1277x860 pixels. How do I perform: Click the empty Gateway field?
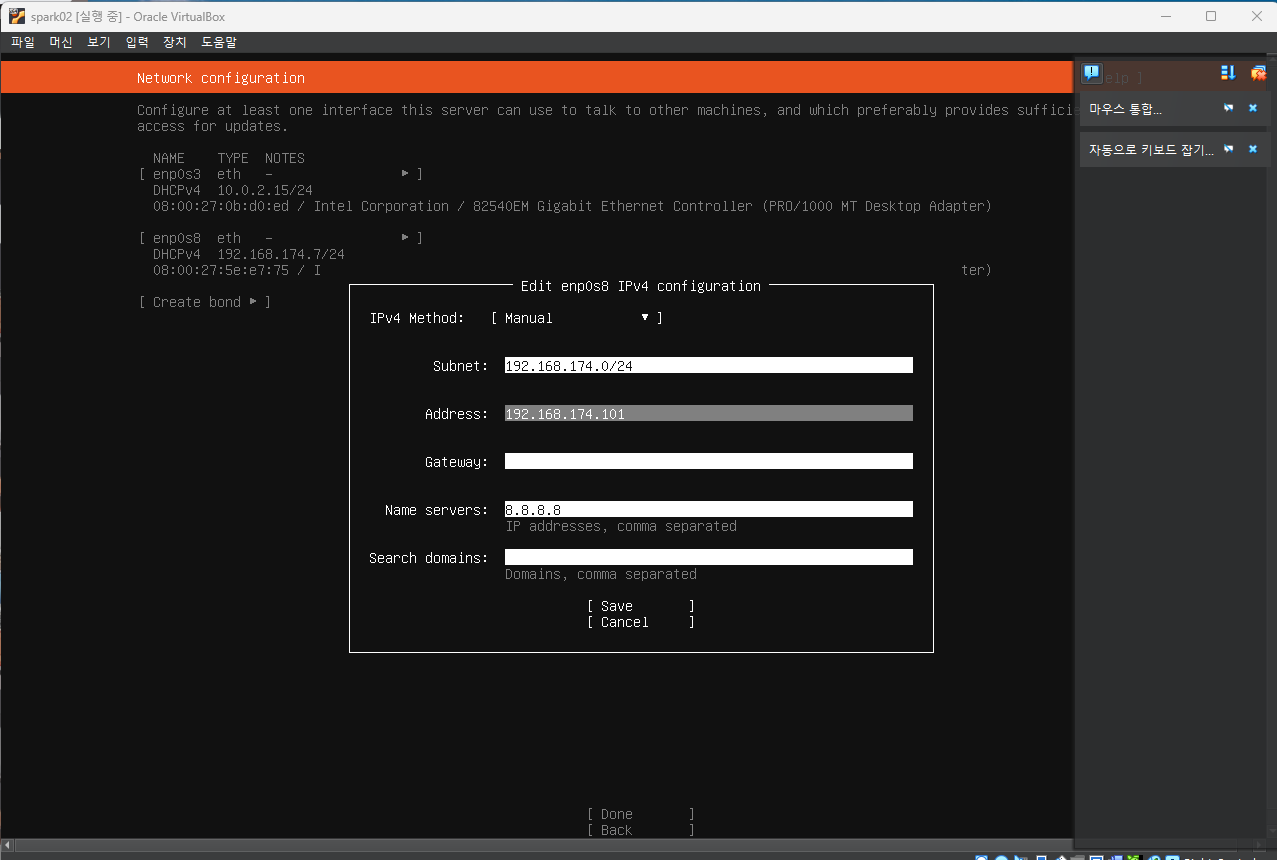(x=709, y=462)
